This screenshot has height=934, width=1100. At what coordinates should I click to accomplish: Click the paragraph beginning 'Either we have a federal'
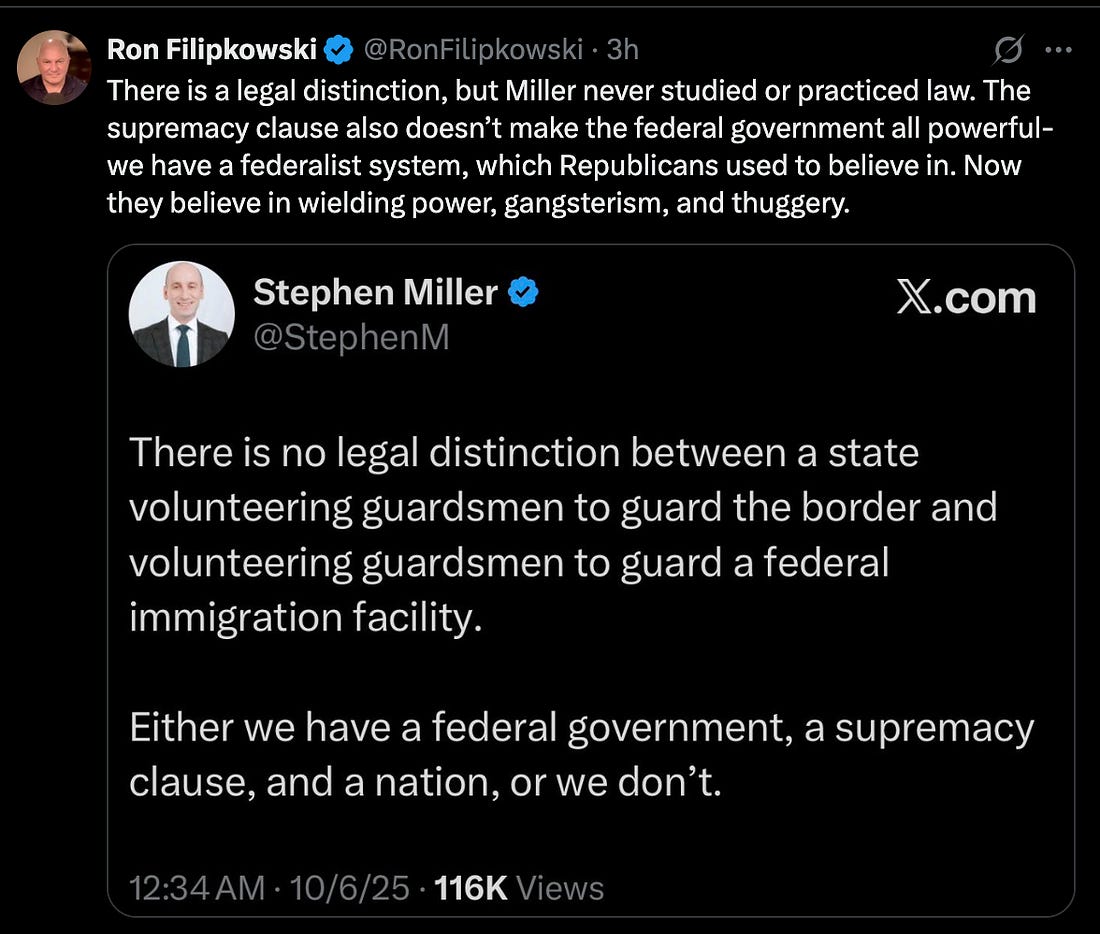tap(581, 754)
